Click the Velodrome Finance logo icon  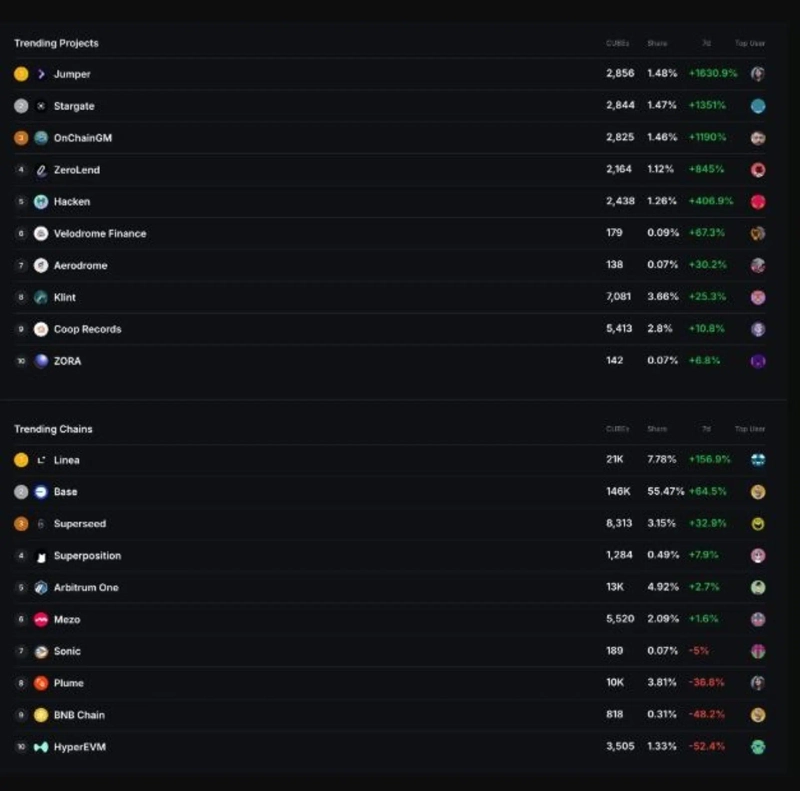[x=41, y=234]
